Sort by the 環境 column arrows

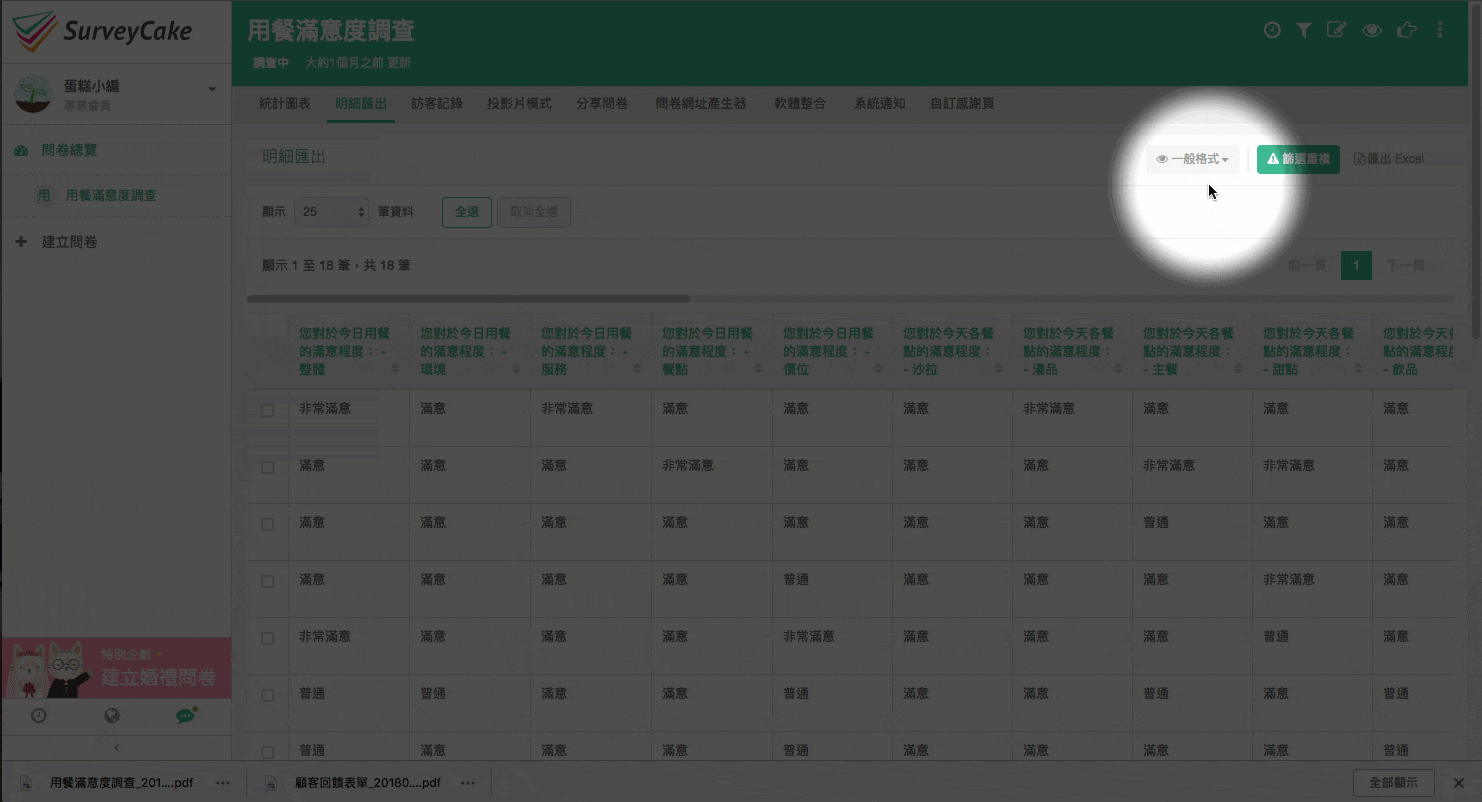coord(517,369)
